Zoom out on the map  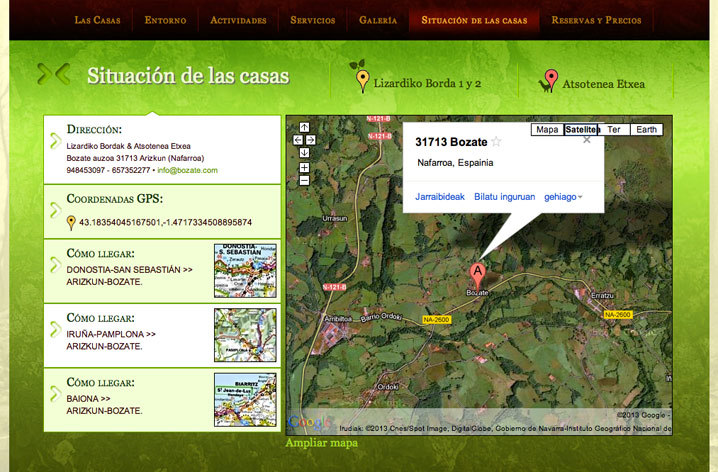click(x=304, y=181)
